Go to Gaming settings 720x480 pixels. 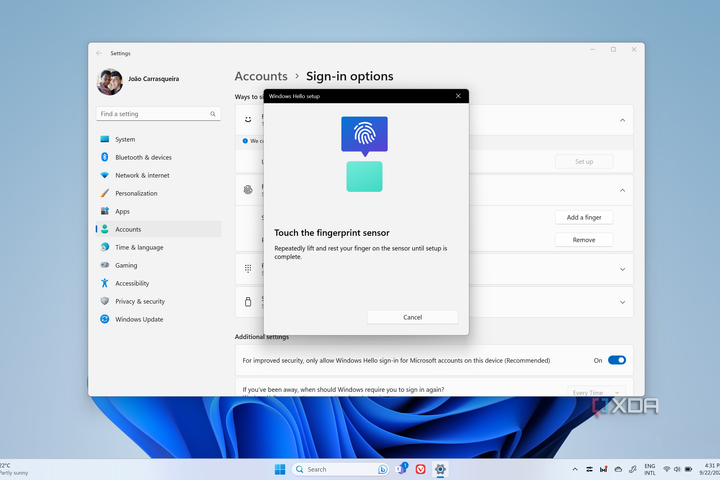click(158, 265)
